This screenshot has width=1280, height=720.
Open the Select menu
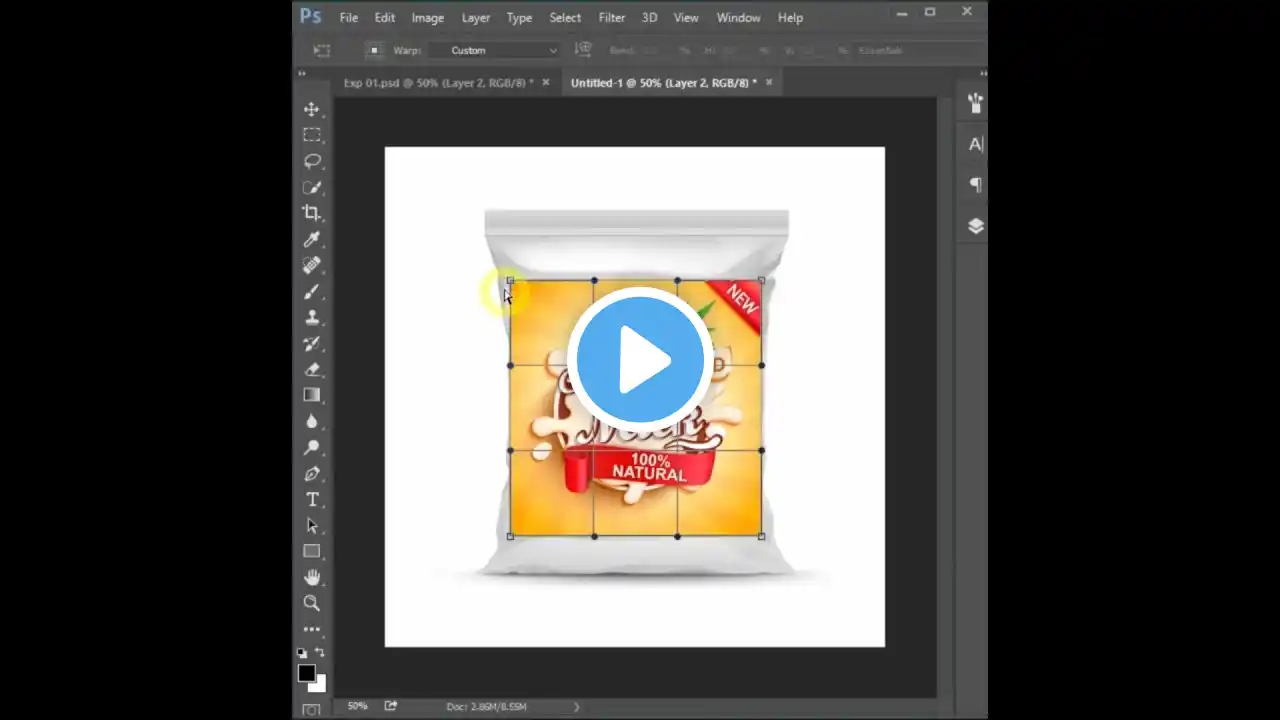point(565,17)
